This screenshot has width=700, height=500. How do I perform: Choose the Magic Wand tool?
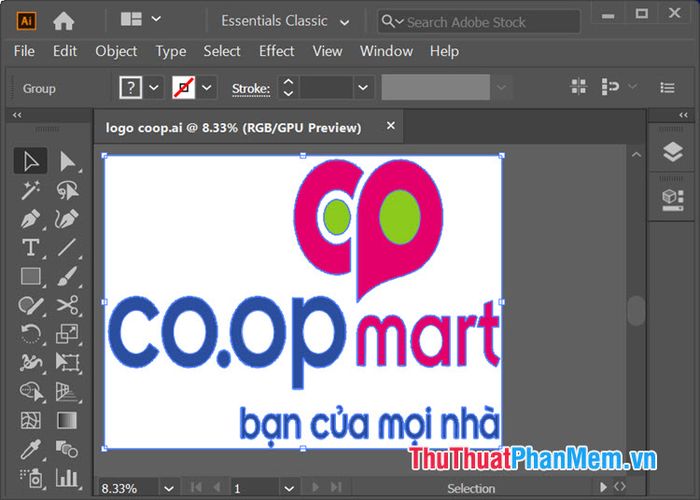point(30,191)
